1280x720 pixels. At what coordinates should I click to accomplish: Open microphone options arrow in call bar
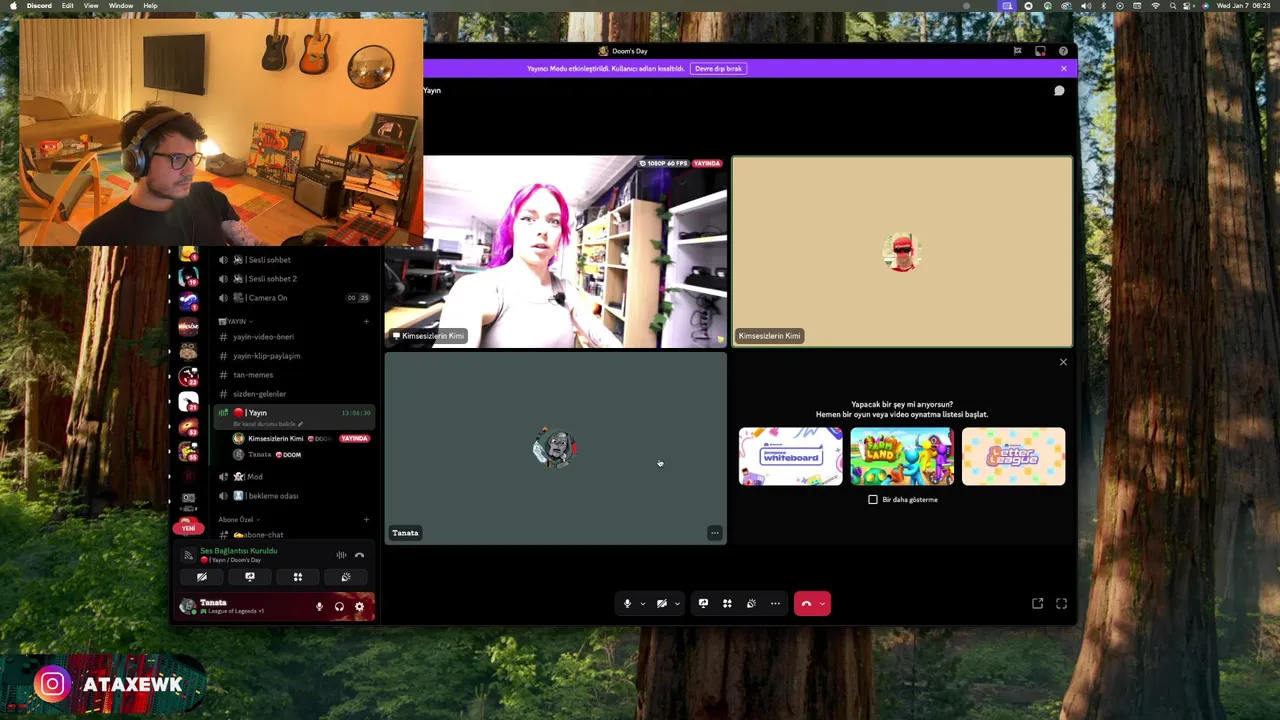[x=642, y=604]
